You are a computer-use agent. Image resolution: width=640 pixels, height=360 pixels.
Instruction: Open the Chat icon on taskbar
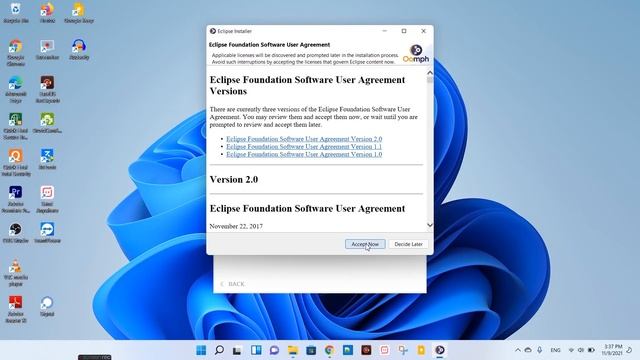[x=274, y=350]
